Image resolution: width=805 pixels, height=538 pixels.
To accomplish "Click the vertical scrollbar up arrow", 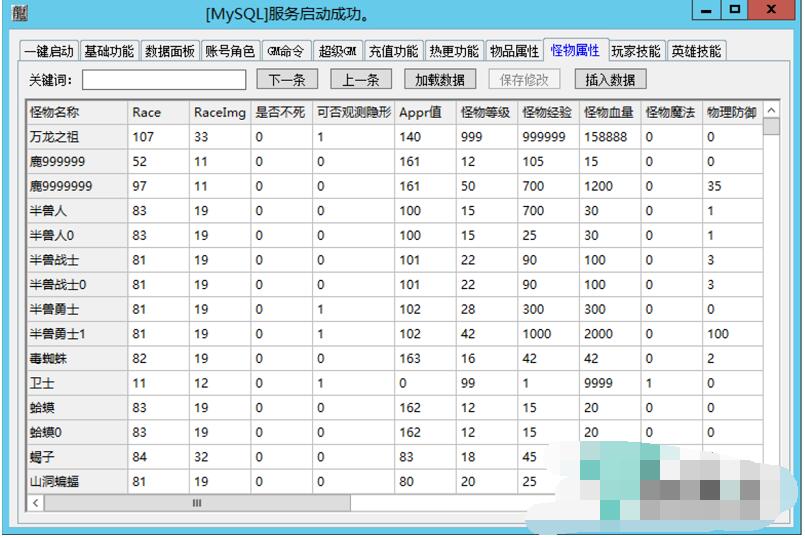I will 771,110.
